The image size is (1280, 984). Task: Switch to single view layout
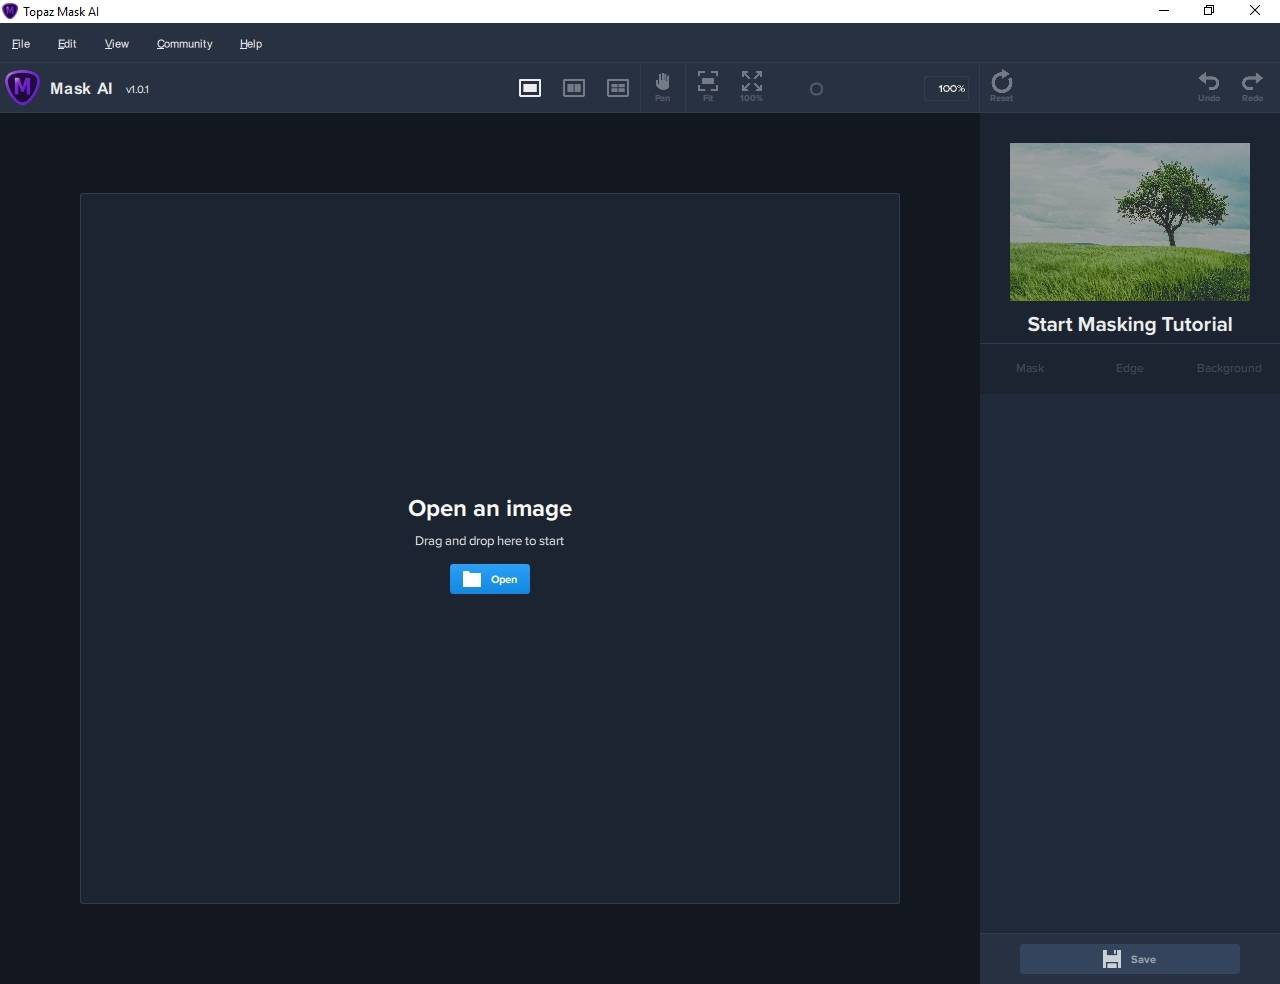[x=530, y=88]
